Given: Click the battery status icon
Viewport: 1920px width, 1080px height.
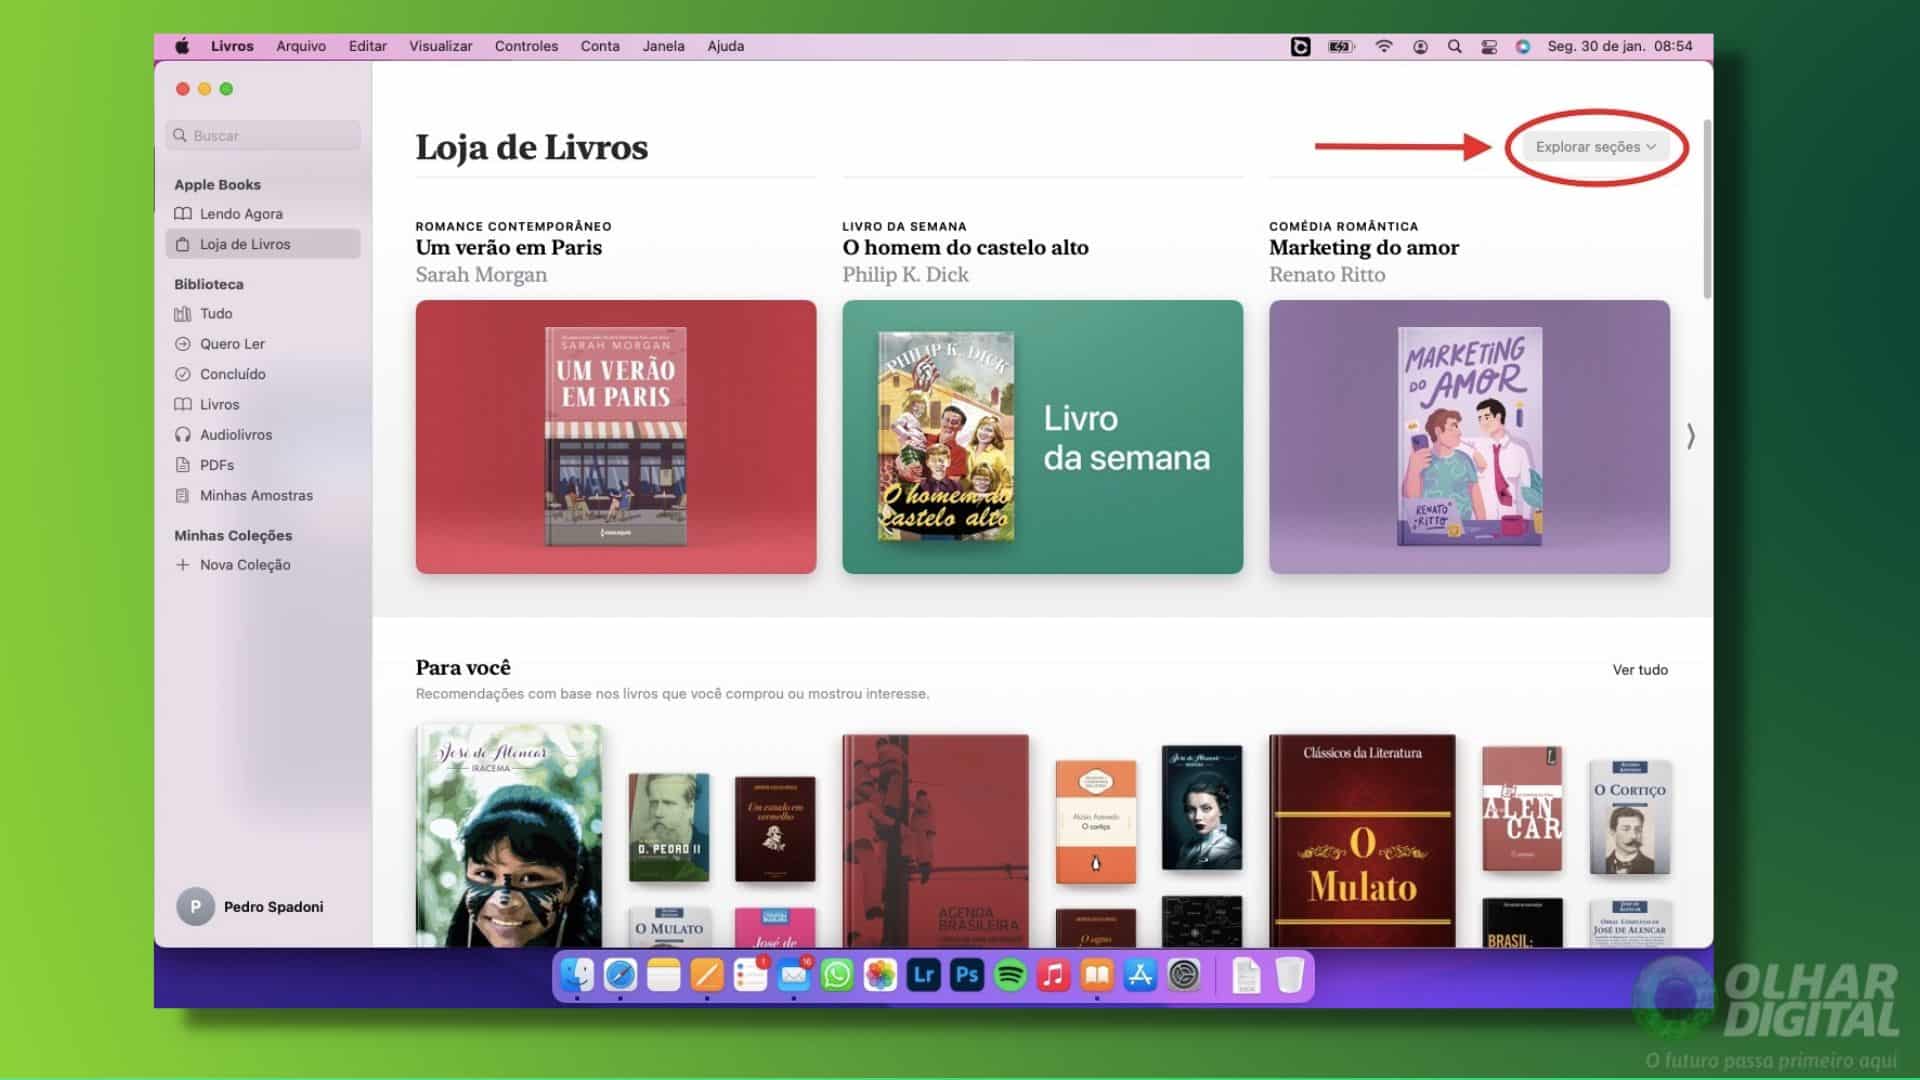Looking at the screenshot, I should (1341, 46).
